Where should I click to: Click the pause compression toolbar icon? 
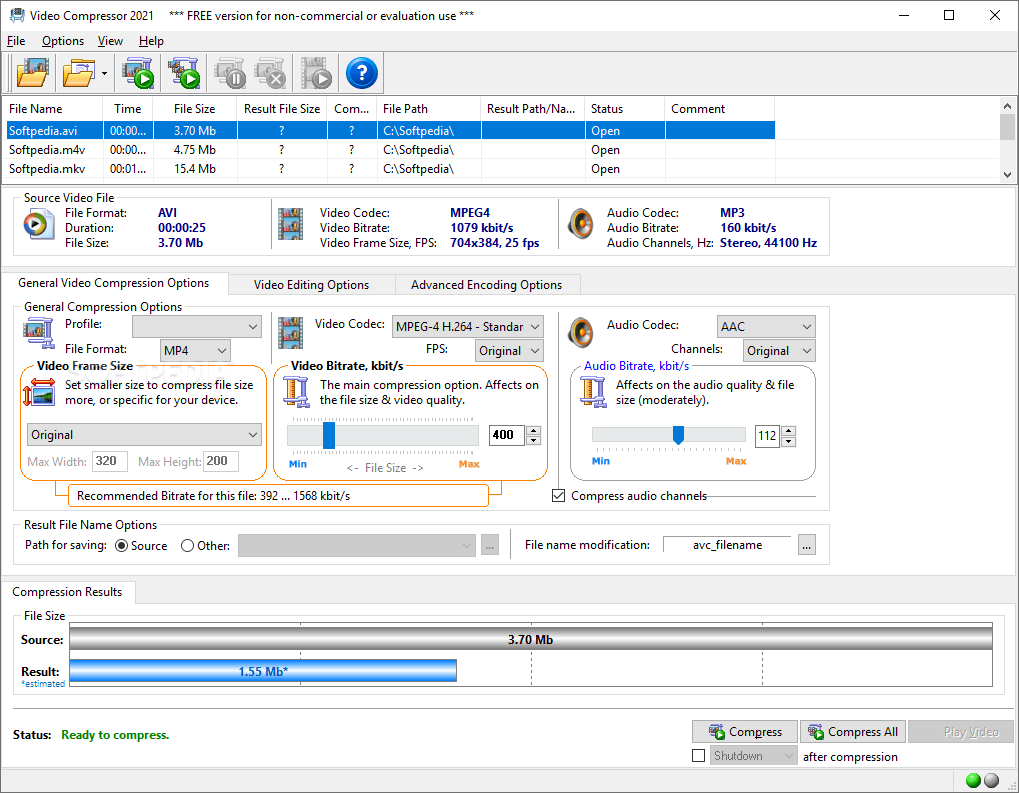(x=229, y=73)
